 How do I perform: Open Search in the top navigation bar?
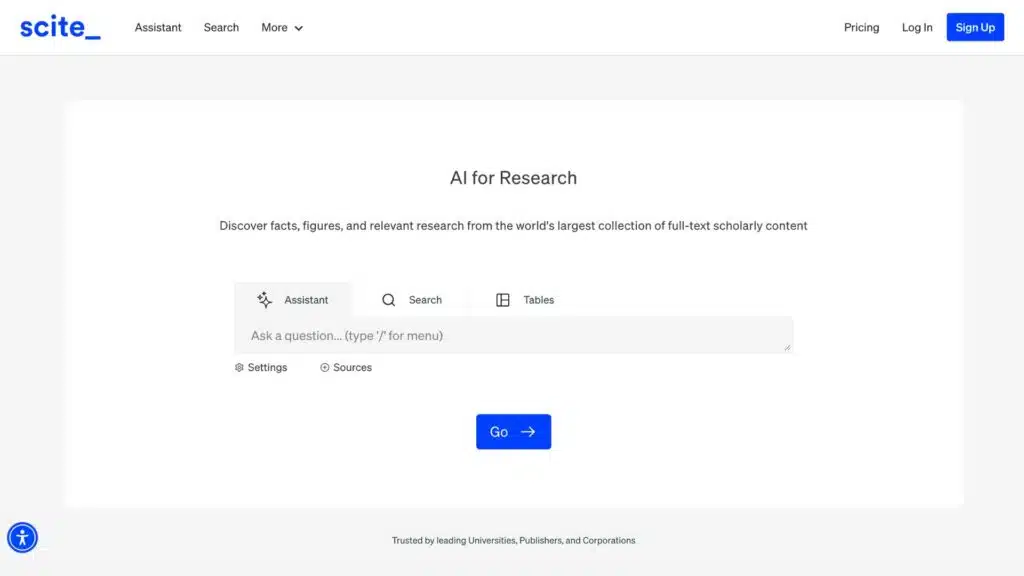pyautogui.click(x=221, y=28)
